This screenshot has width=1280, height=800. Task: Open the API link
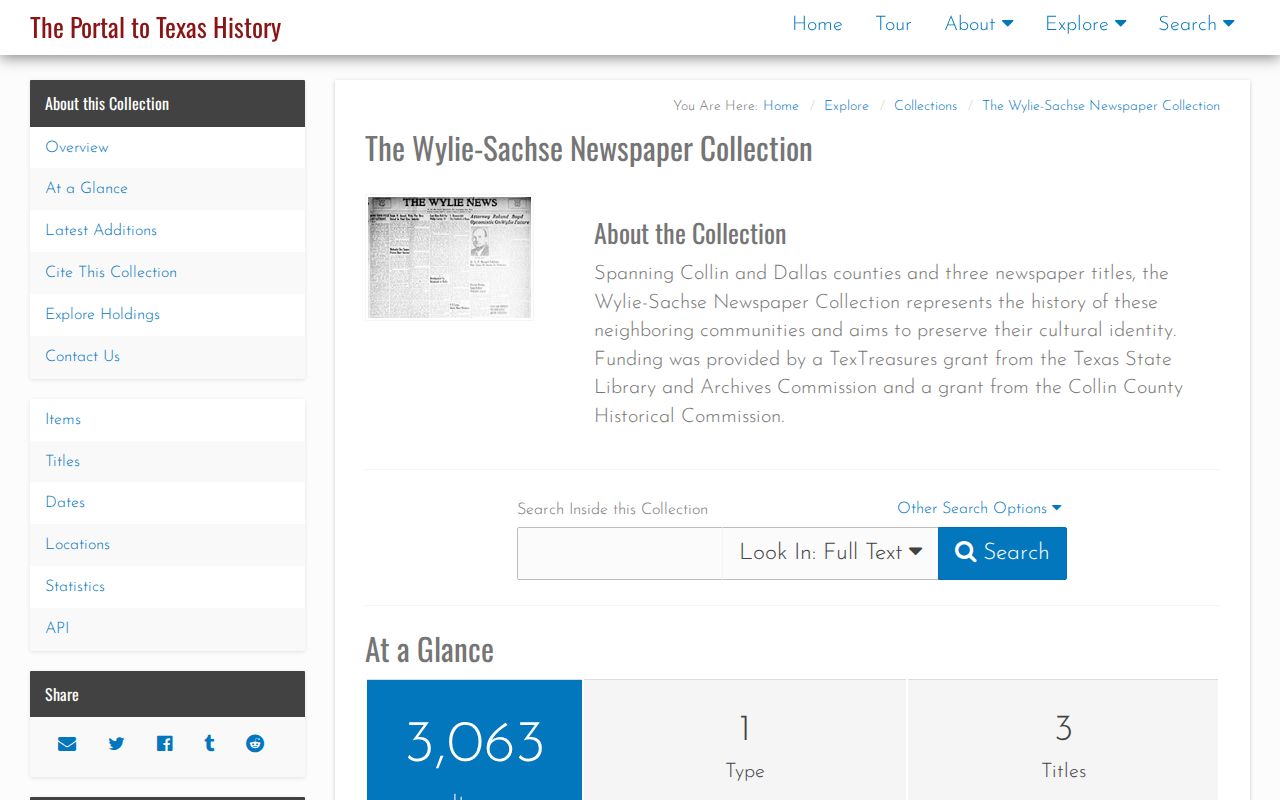tap(168, 629)
